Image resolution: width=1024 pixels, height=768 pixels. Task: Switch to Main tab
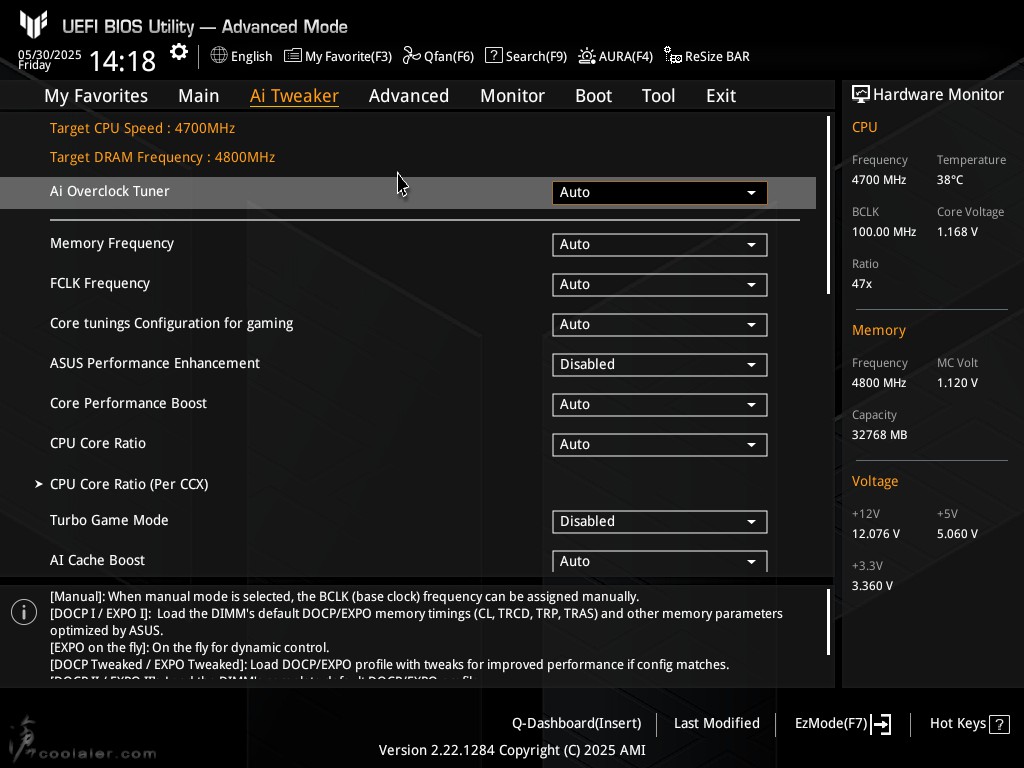point(199,96)
